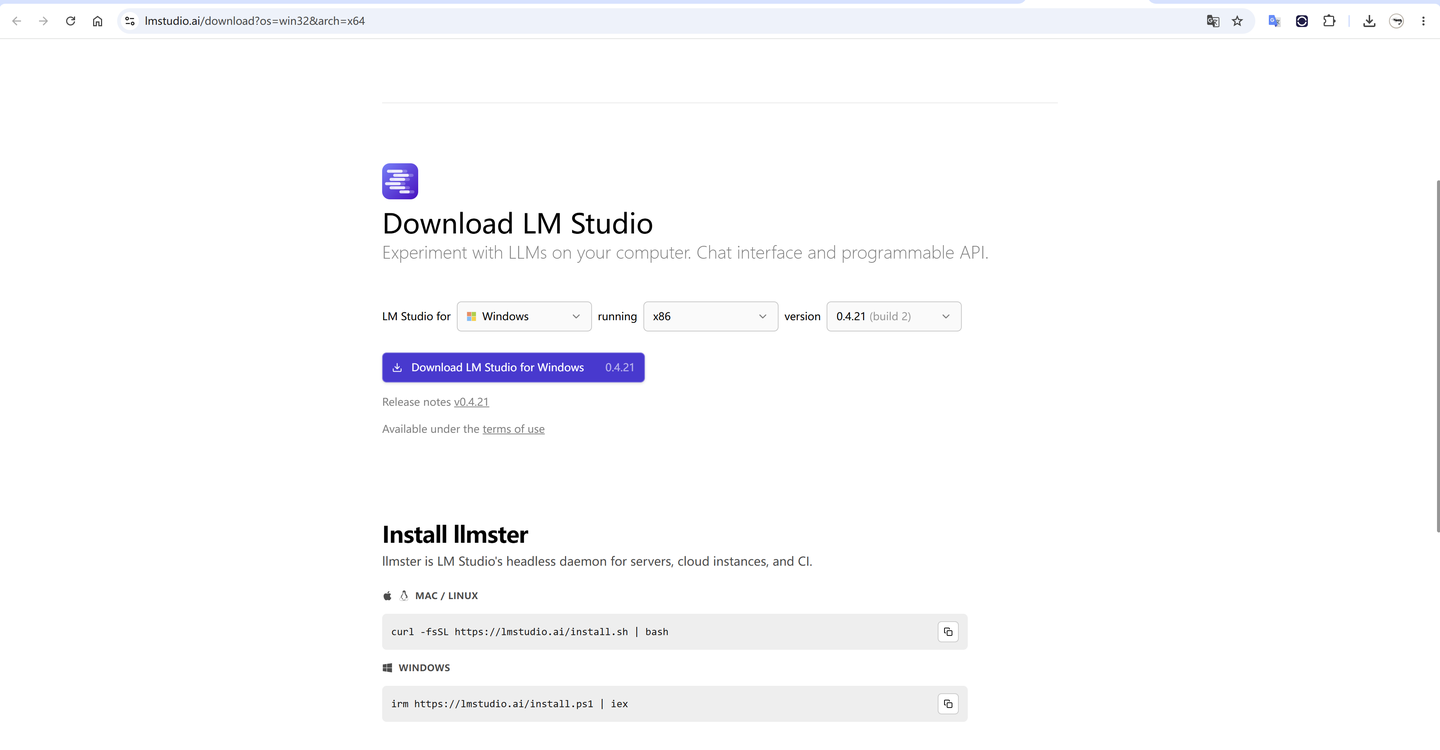The image size is (1440, 750).
Task: Click the "running" label
Action: click(617, 316)
